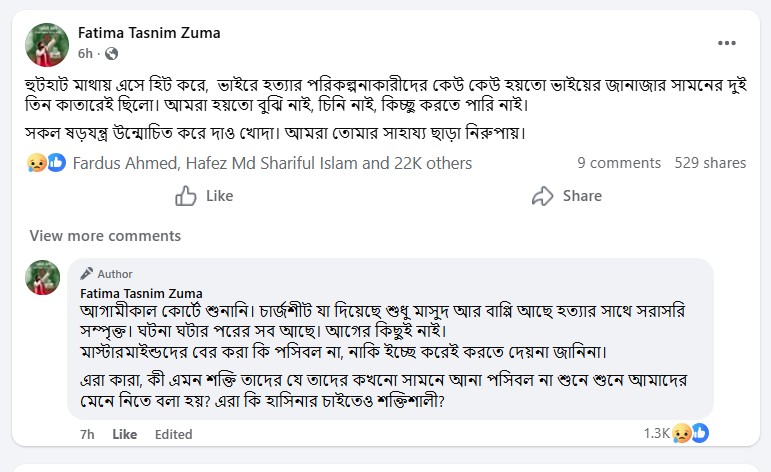
Task: Open the comment's 7h timestamp
Action: tap(87, 434)
